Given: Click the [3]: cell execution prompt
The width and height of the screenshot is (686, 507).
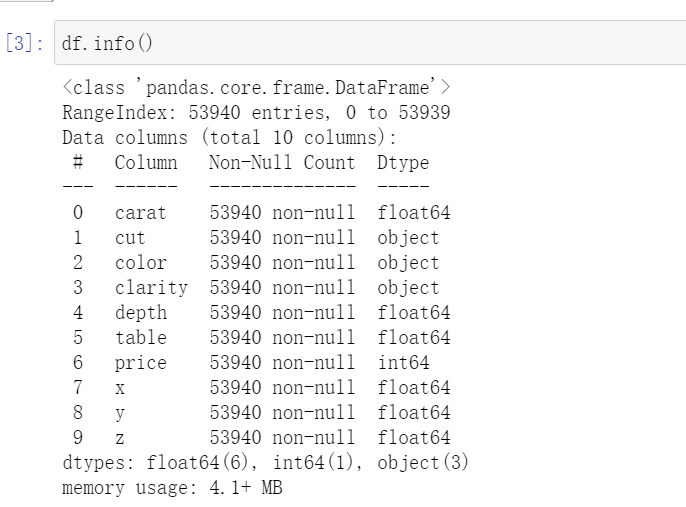Looking at the screenshot, I should click(x=22, y=44).
